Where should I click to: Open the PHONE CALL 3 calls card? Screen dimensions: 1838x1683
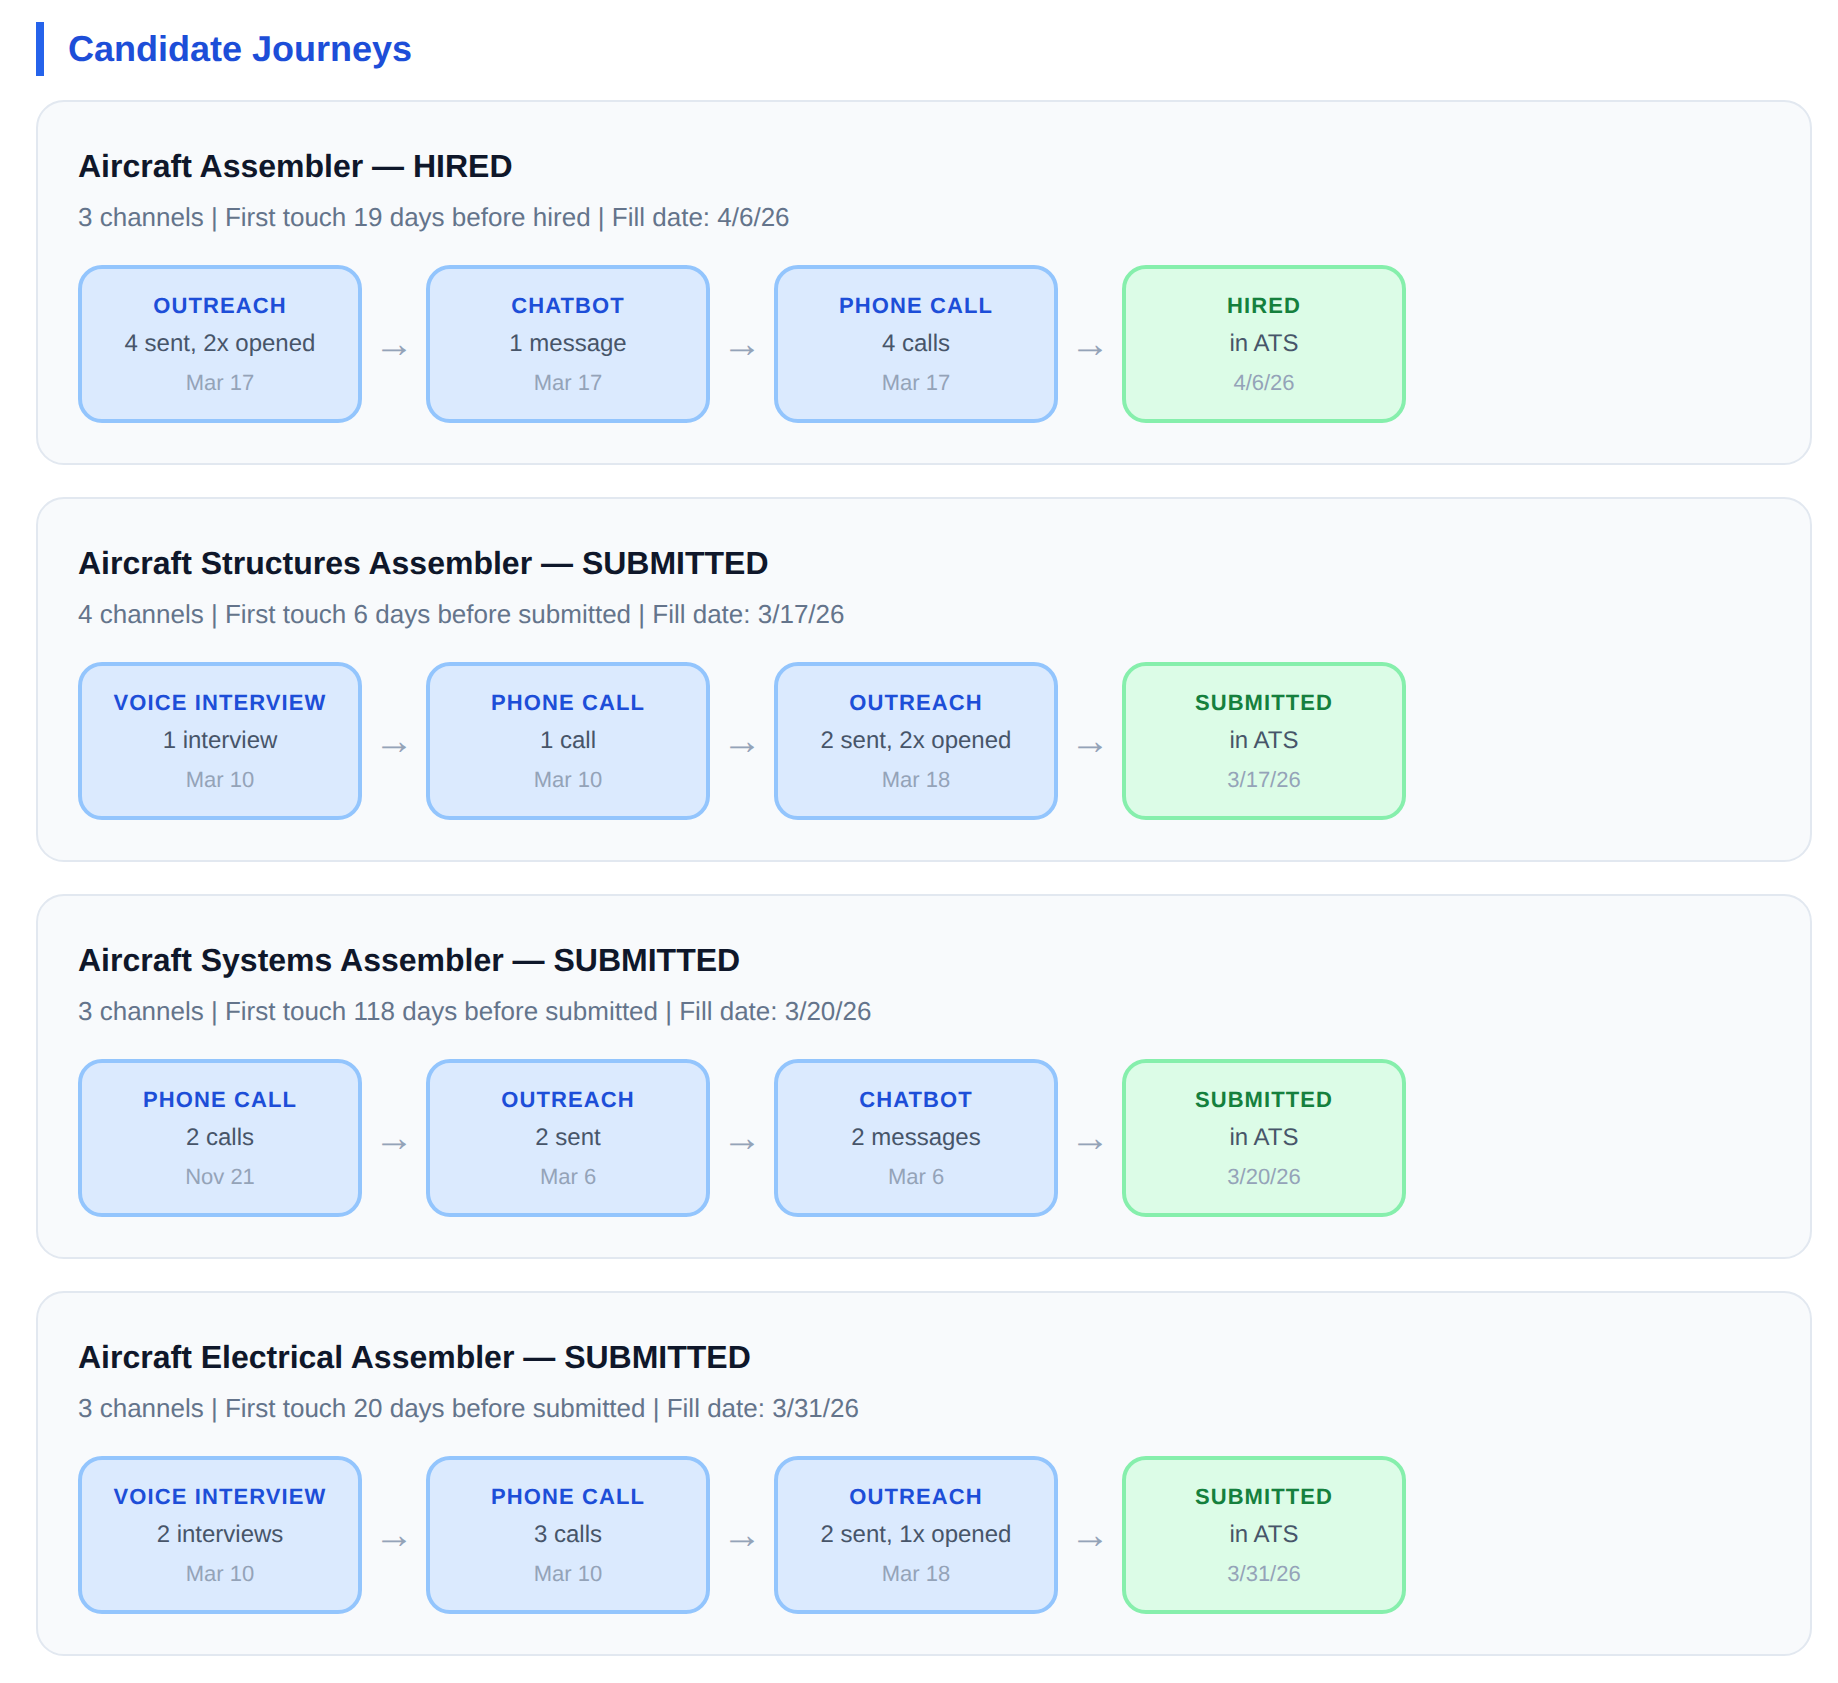(x=568, y=1535)
